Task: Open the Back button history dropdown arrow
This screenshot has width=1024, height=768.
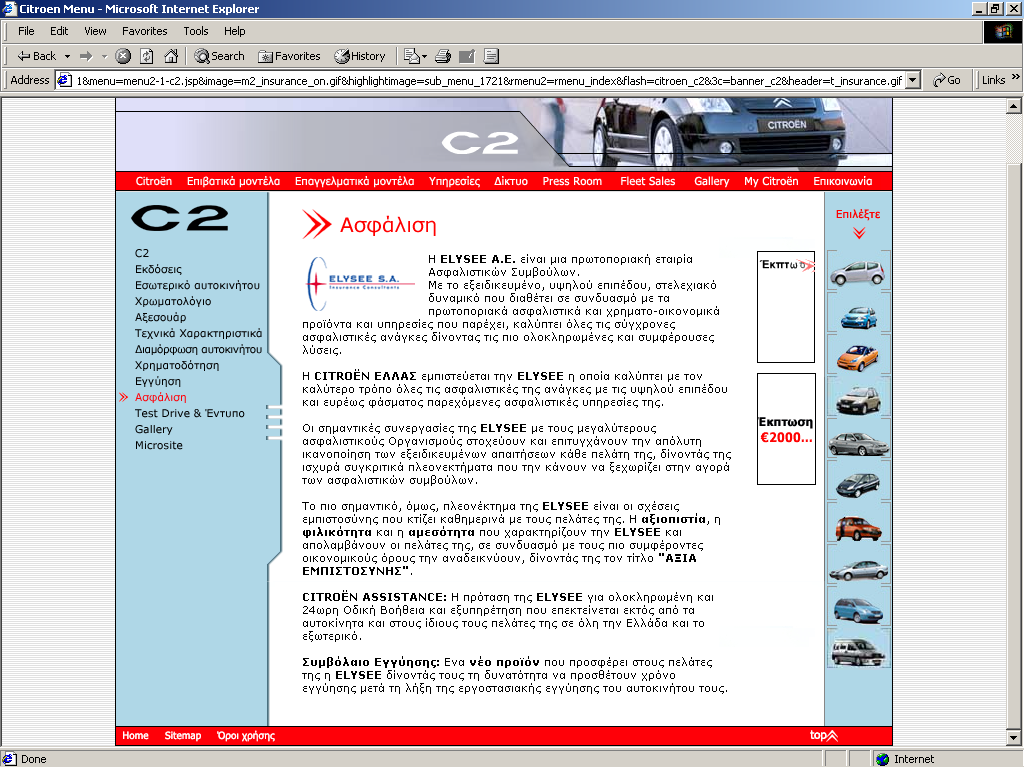Action: [67, 56]
